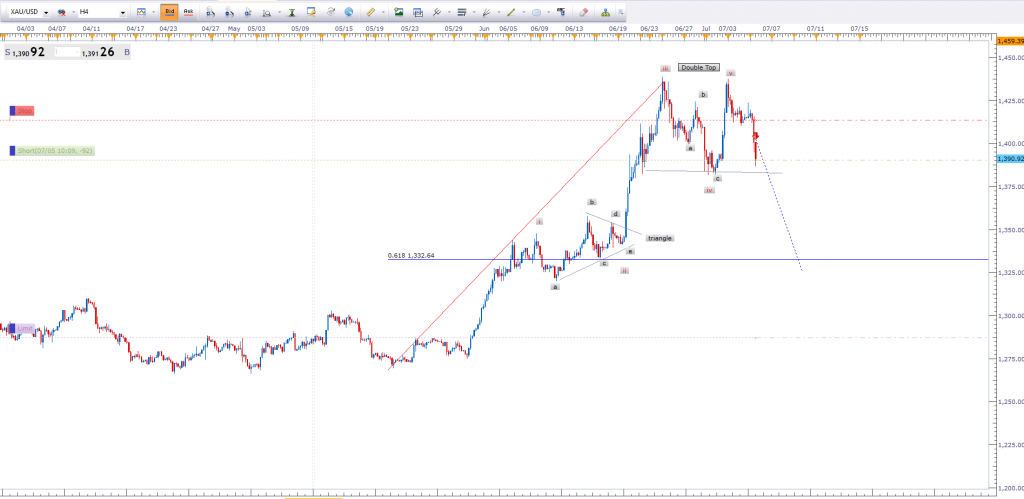Toggle the Bid price display
This screenshot has height=499, width=1024.
pyautogui.click(x=169, y=12)
